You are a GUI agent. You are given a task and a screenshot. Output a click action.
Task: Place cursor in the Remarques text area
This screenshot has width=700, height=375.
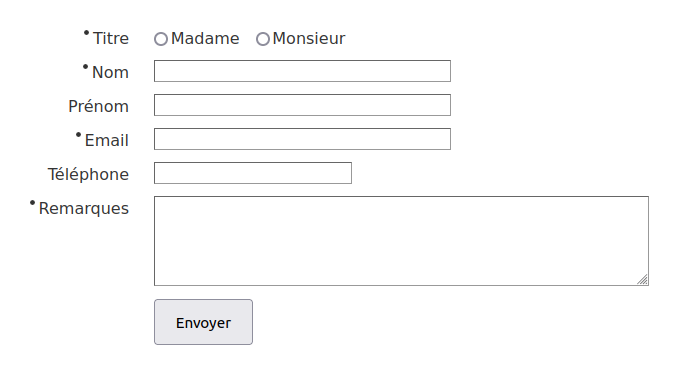point(401,241)
